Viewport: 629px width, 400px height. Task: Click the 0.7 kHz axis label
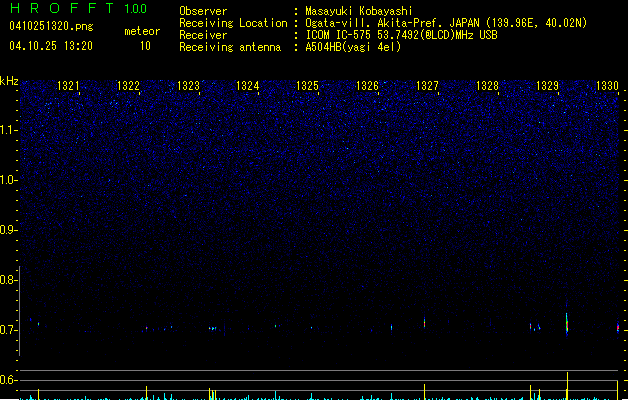[x=9, y=330]
